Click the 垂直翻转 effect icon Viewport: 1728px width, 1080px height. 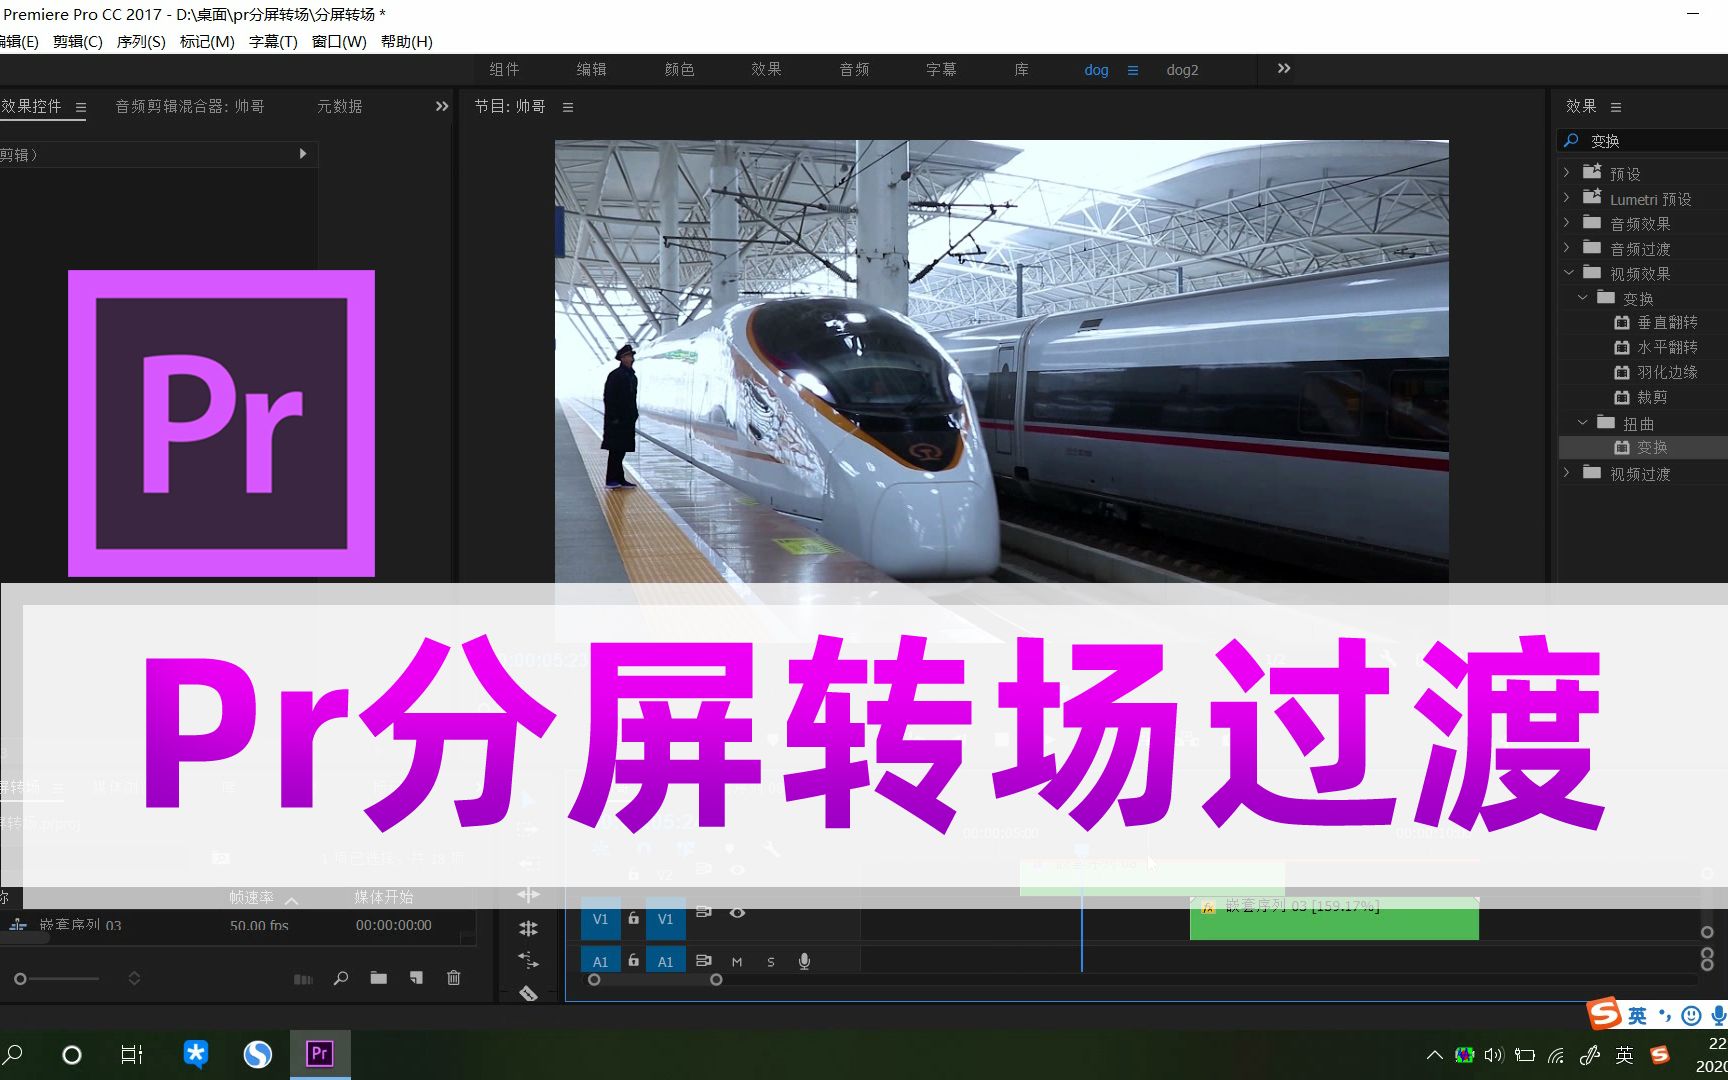click(x=1622, y=322)
